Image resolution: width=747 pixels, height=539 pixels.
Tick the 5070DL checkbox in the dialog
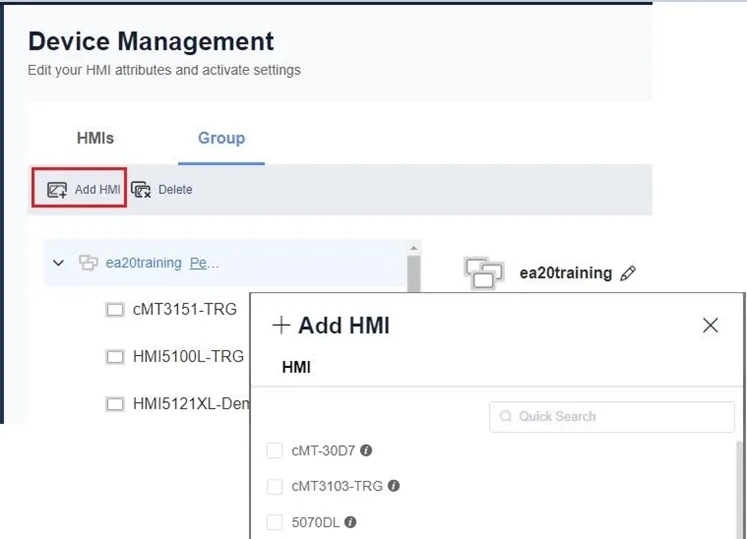click(274, 522)
